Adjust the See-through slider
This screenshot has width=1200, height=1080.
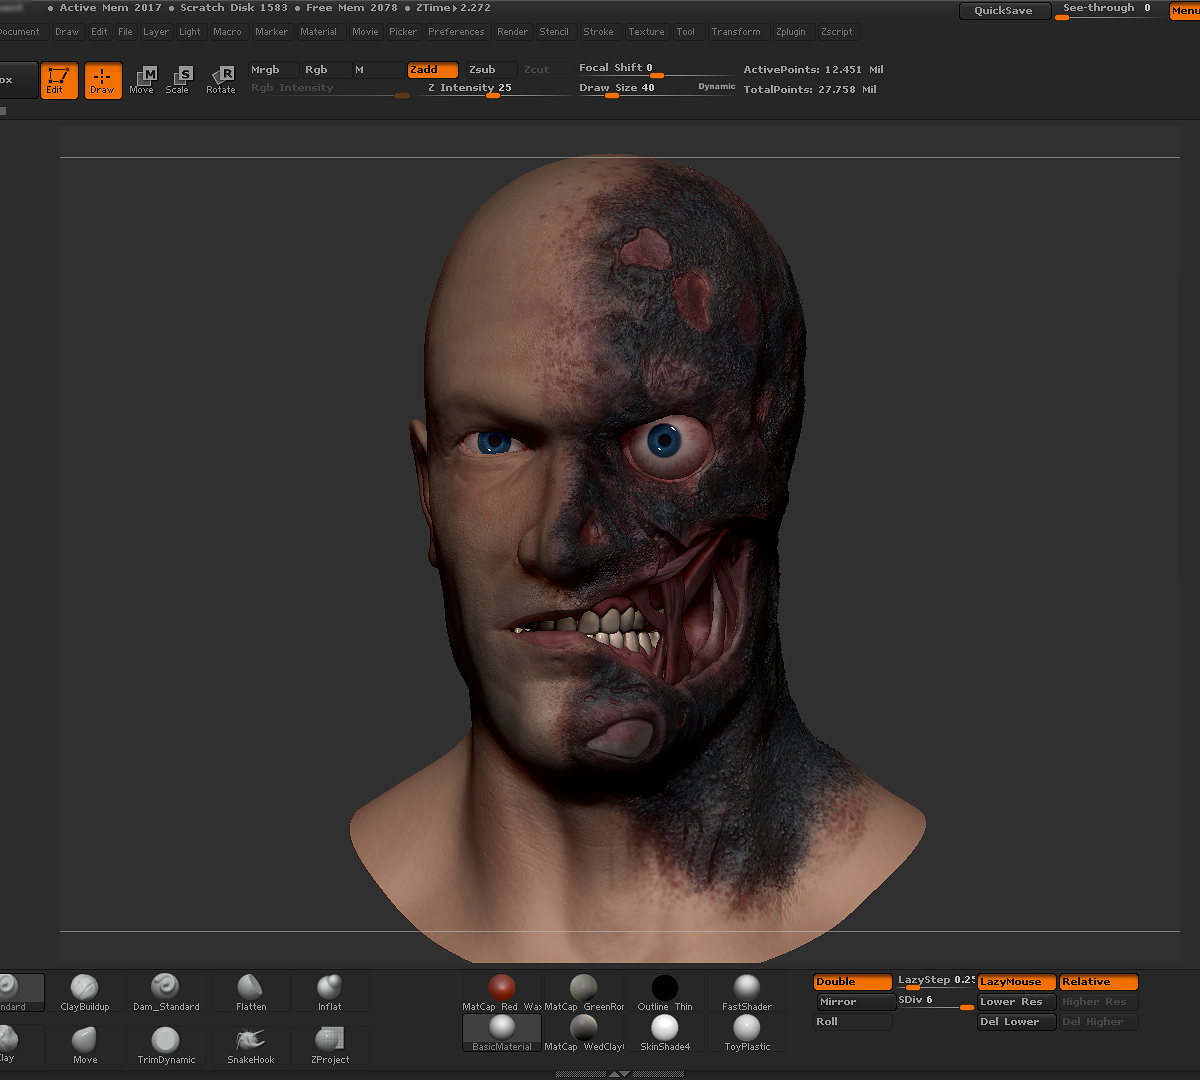[x=1109, y=11]
